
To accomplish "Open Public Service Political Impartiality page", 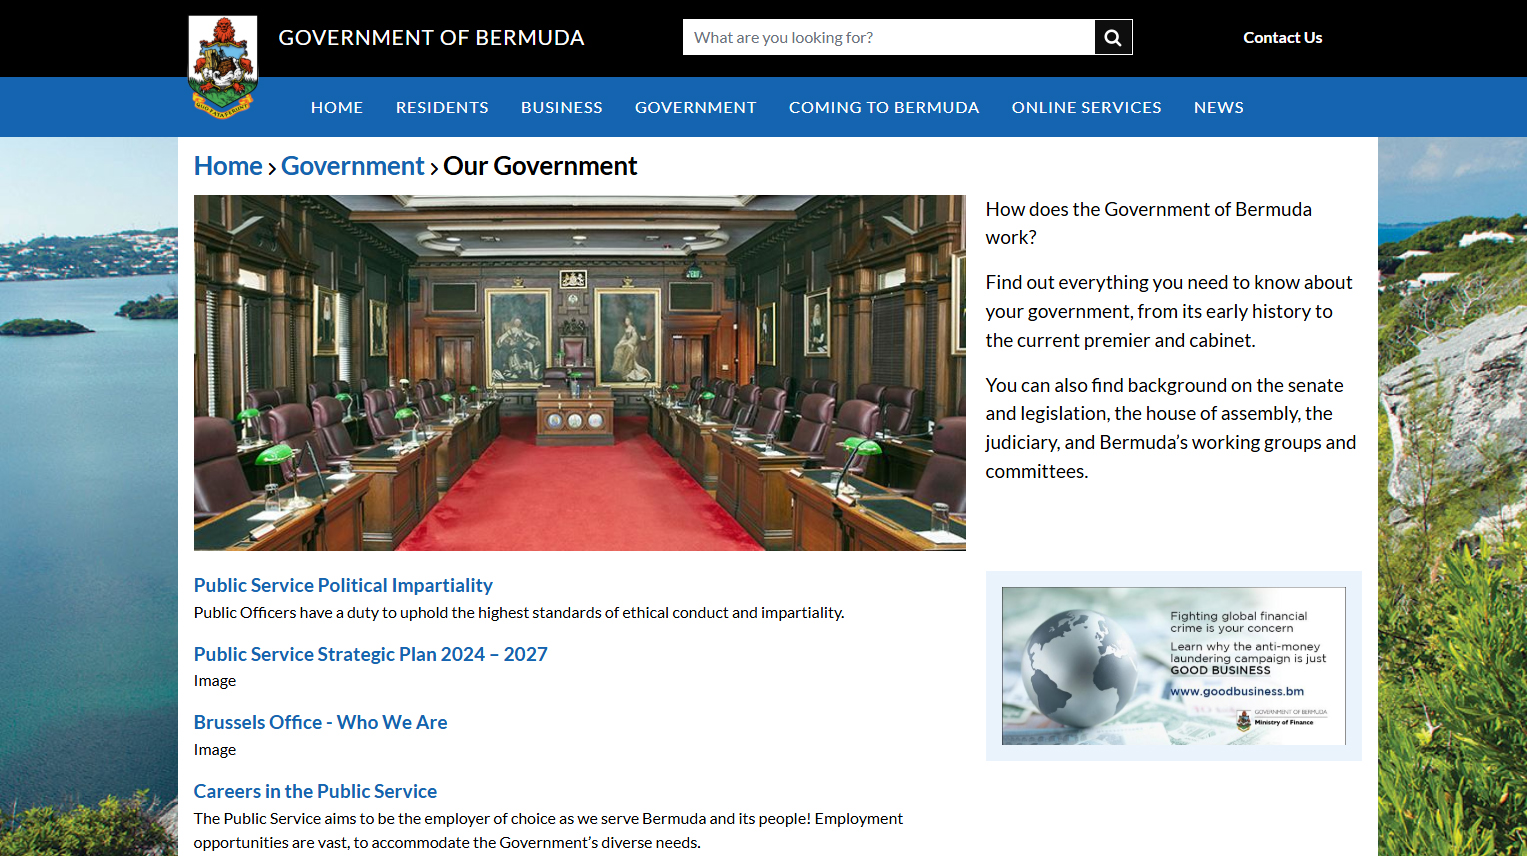I will 343,584.
